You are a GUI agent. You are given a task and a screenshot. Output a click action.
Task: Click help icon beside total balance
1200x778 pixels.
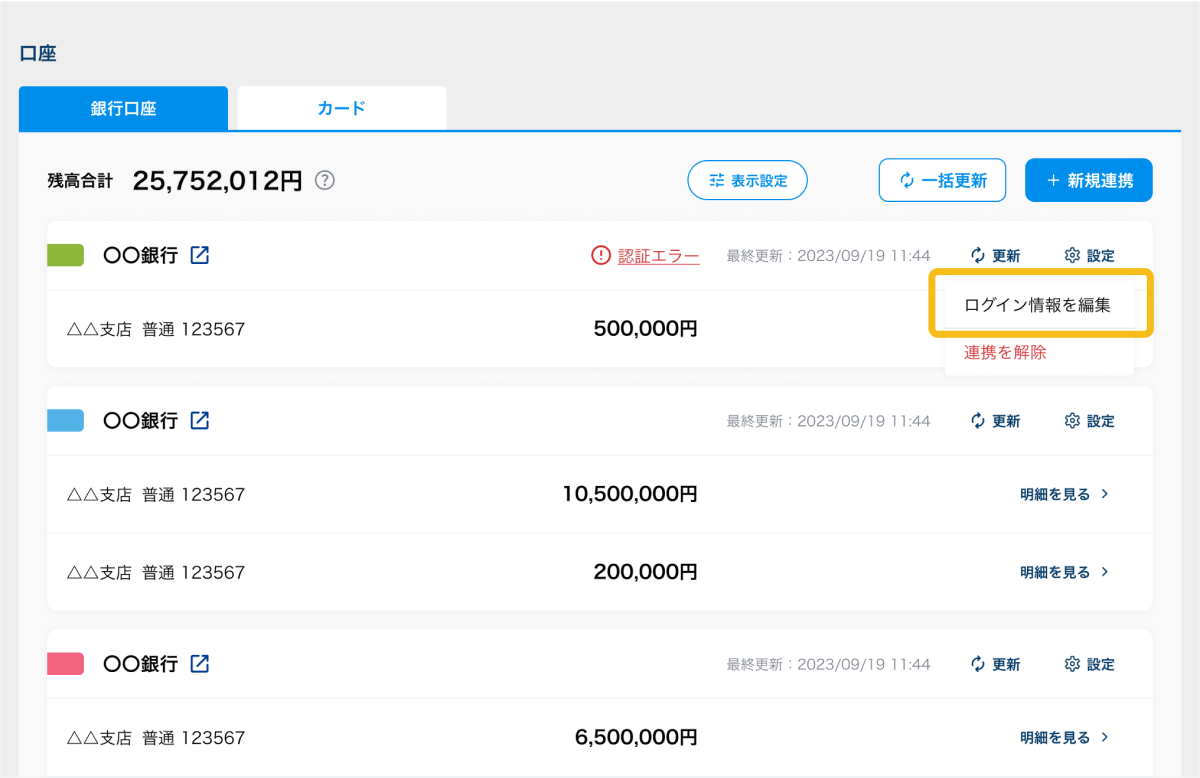325,181
